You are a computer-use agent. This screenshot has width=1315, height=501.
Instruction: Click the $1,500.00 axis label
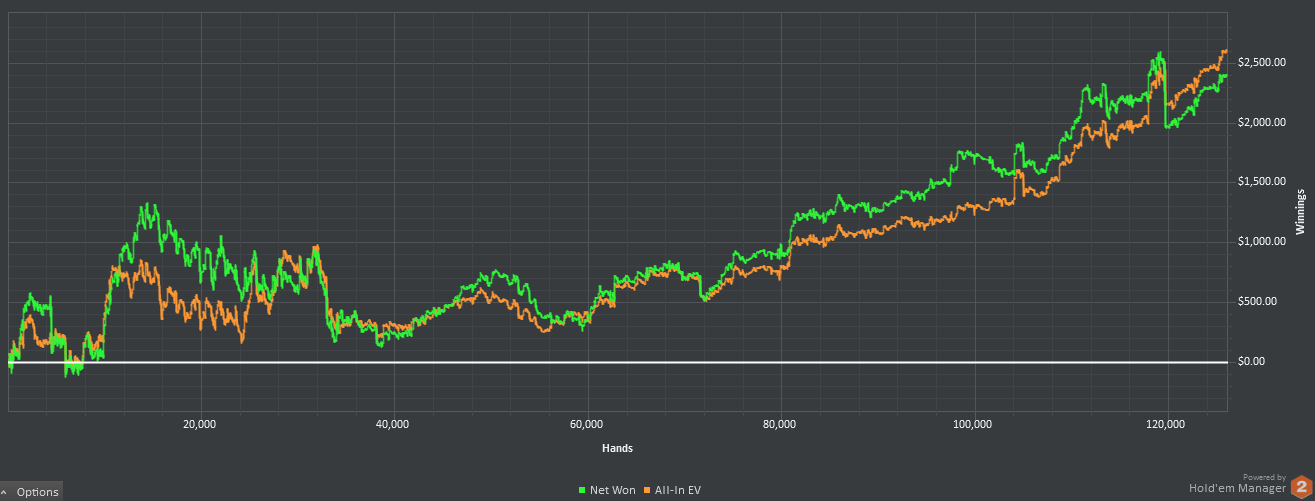click(1260, 182)
